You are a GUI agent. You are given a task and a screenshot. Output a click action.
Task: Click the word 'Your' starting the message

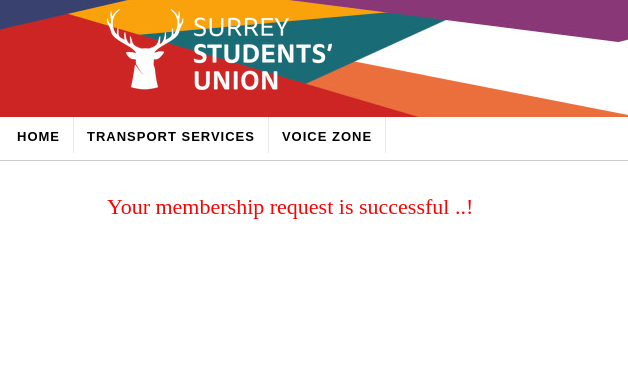point(129,207)
